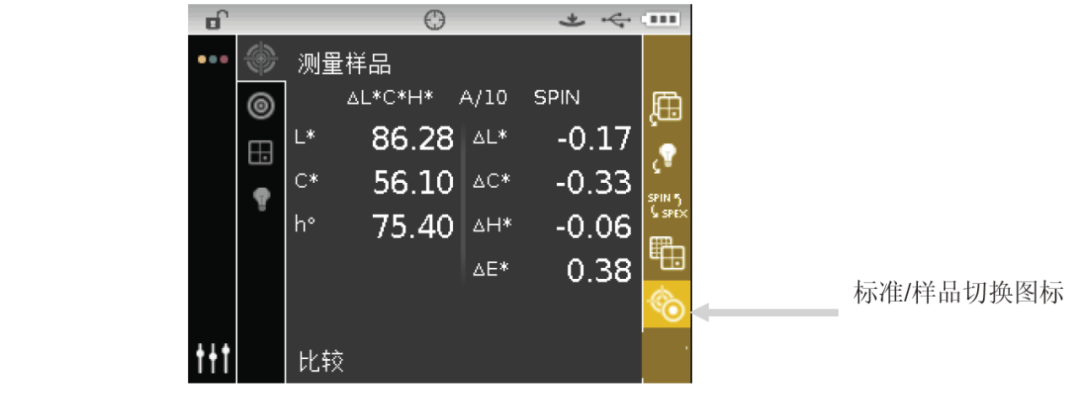Select the color space grid icon in the left column
Viewport: 1080px width, 402px height.
[x=260, y=152]
